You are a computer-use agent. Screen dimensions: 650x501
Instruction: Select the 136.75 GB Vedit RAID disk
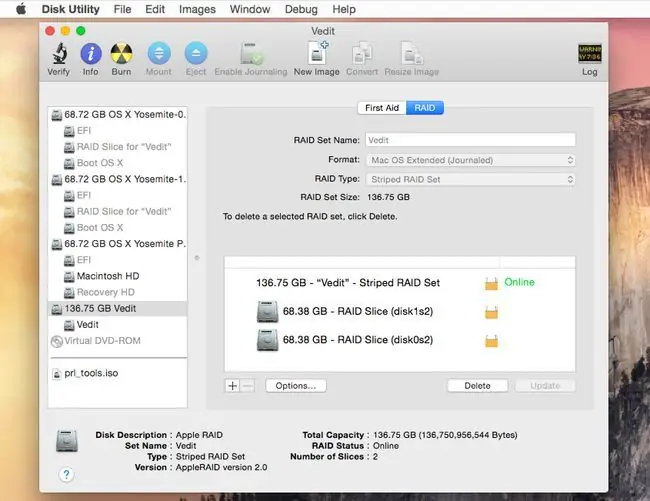[x=117, y=309]
